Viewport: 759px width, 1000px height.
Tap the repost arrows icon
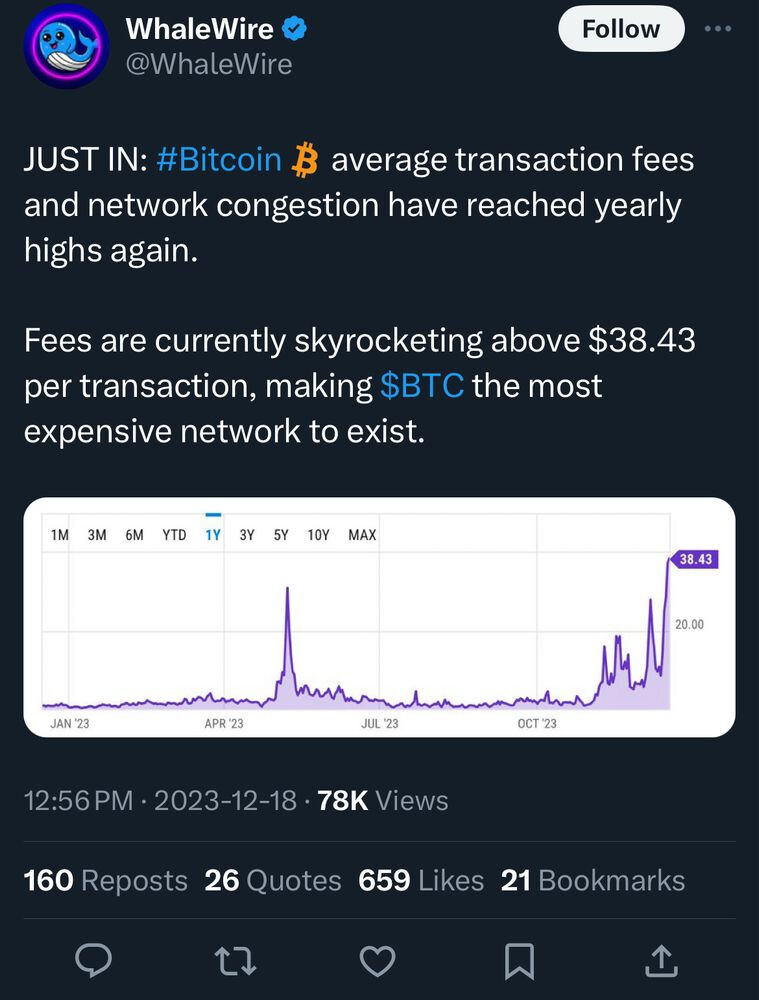tap(236, 962)
